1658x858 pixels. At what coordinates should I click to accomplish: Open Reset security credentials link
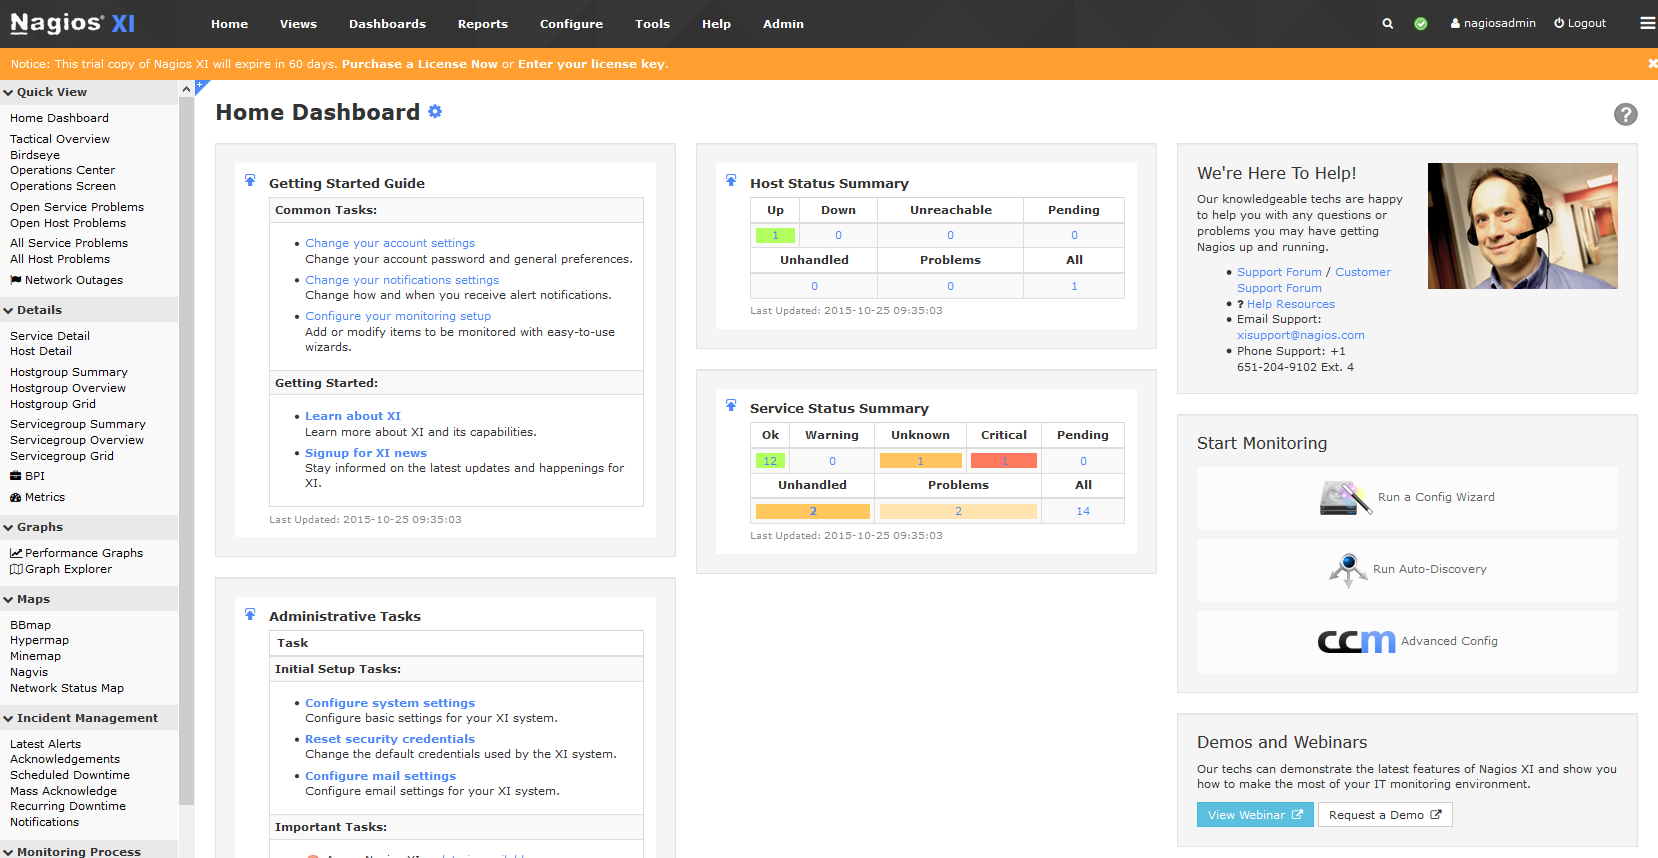coord(390,739)
